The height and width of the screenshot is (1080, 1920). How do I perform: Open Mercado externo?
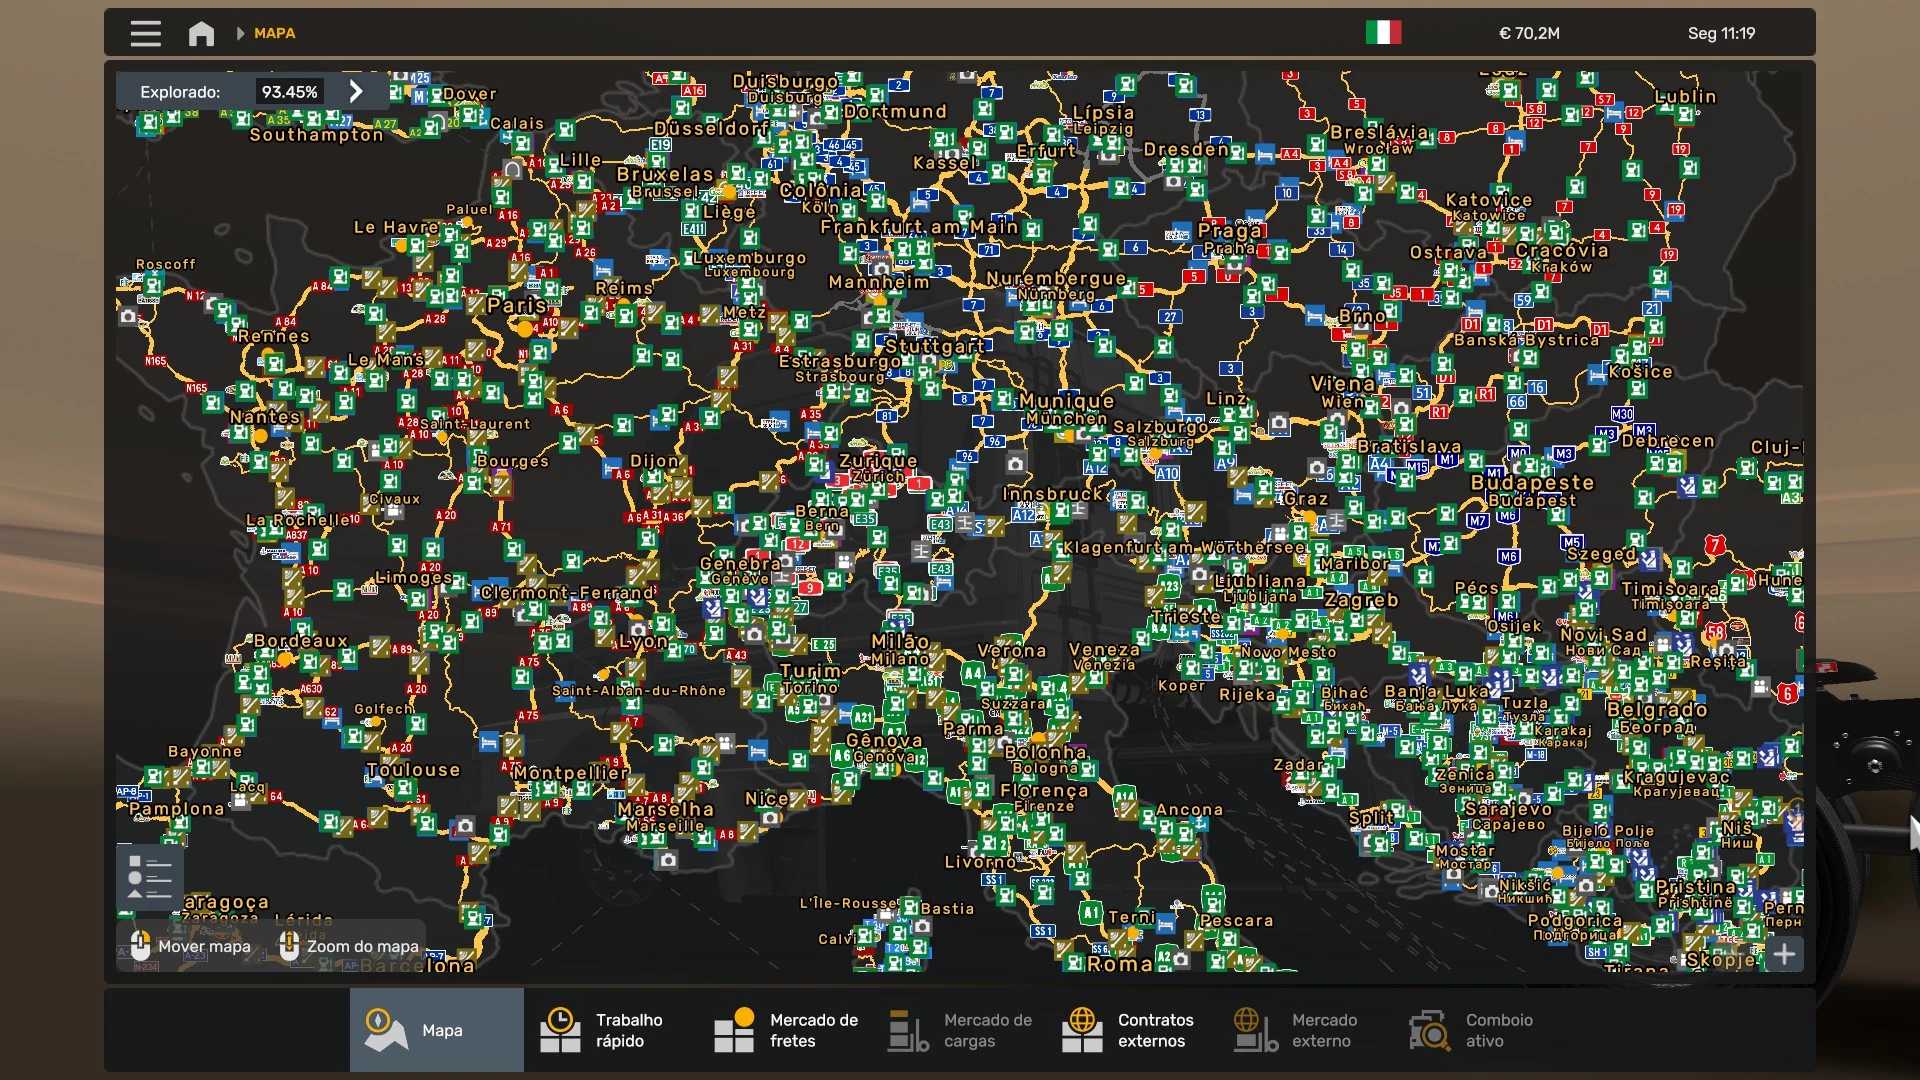pyautogui.click(x=1306, y=1030)
